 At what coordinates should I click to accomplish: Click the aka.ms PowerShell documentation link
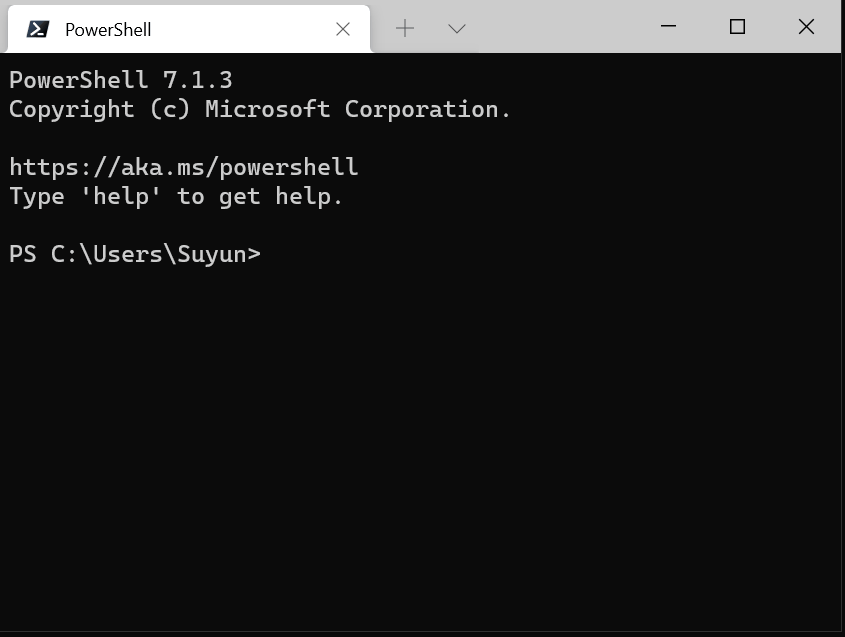(183, 167)
